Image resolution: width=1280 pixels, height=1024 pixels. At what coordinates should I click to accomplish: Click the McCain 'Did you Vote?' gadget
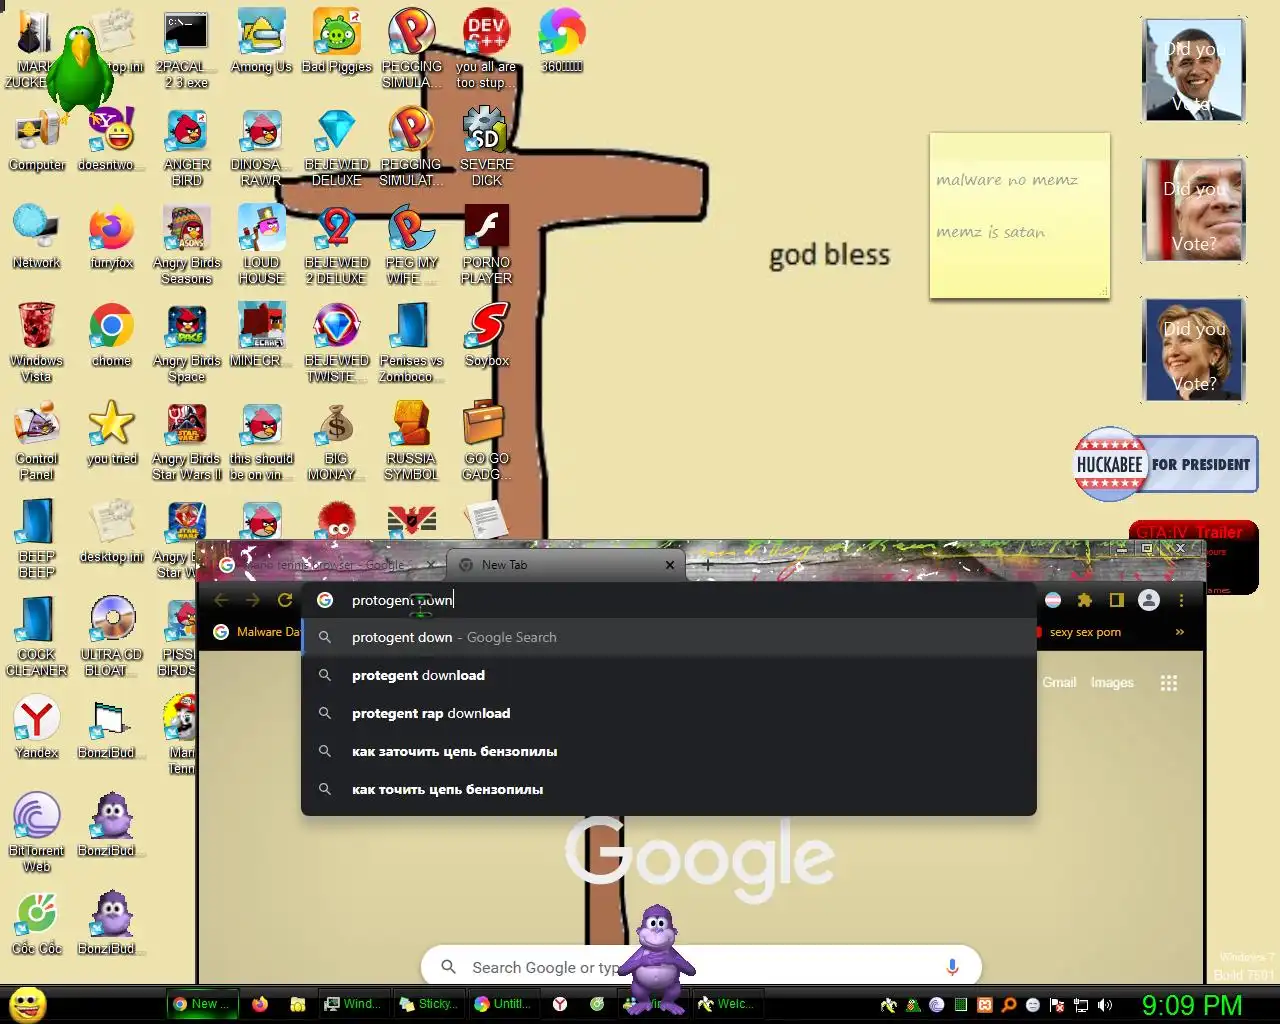click(x=1194, y=210)
